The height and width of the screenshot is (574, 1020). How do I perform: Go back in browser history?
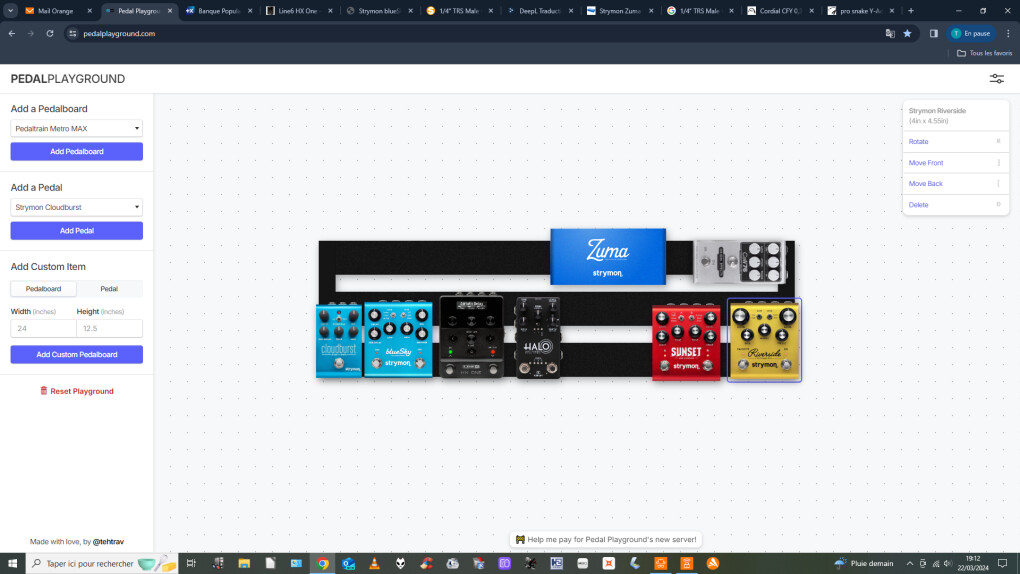click(12, 33)
